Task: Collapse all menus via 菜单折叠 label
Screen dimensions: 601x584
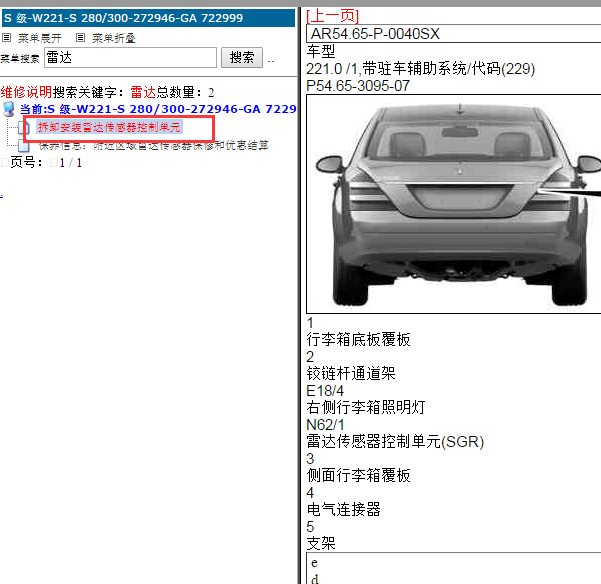Action: coord(114,38)
